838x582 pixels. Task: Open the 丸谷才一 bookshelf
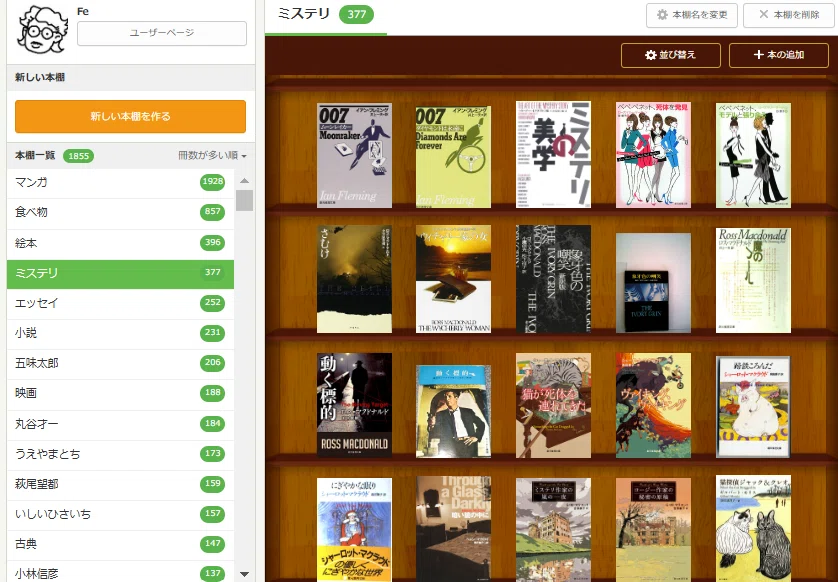click(120, 424)
